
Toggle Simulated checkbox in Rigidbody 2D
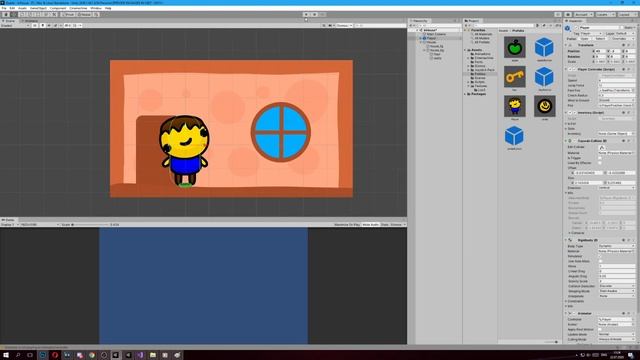(x=600, y=256)
